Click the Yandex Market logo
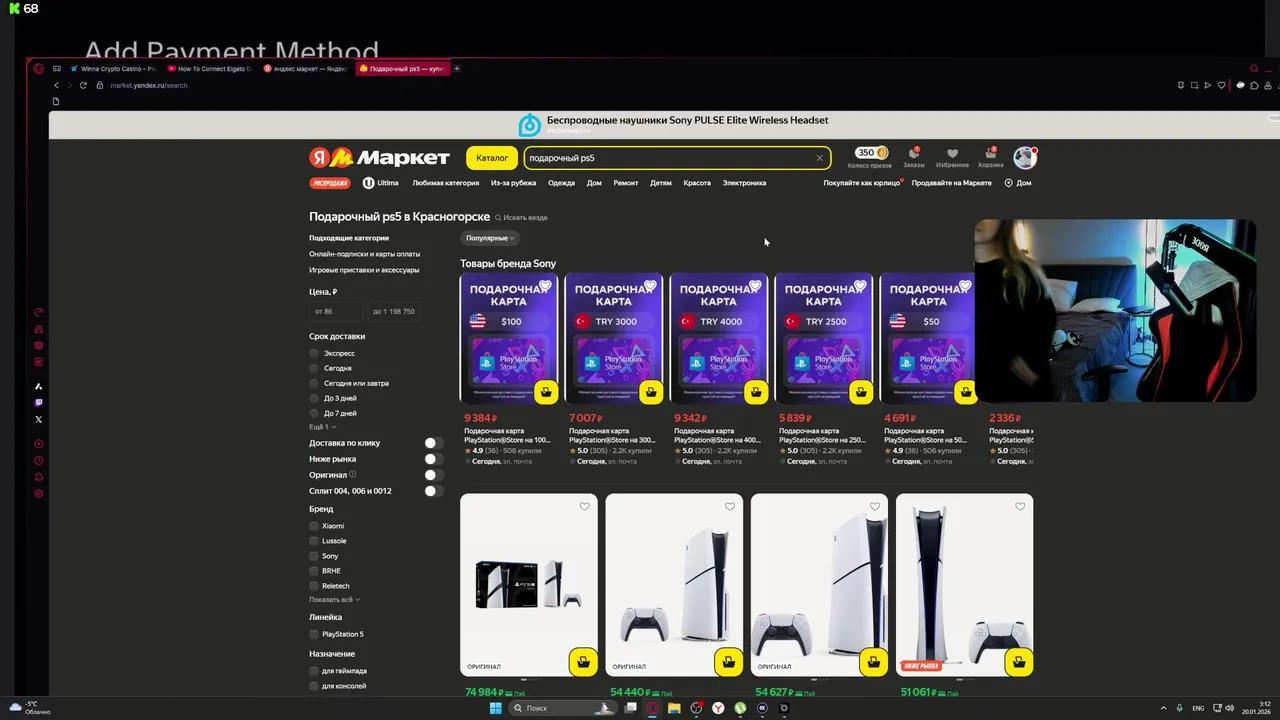Image resolution: width=1280 pixels, height=720 pixels. point(379,158)
